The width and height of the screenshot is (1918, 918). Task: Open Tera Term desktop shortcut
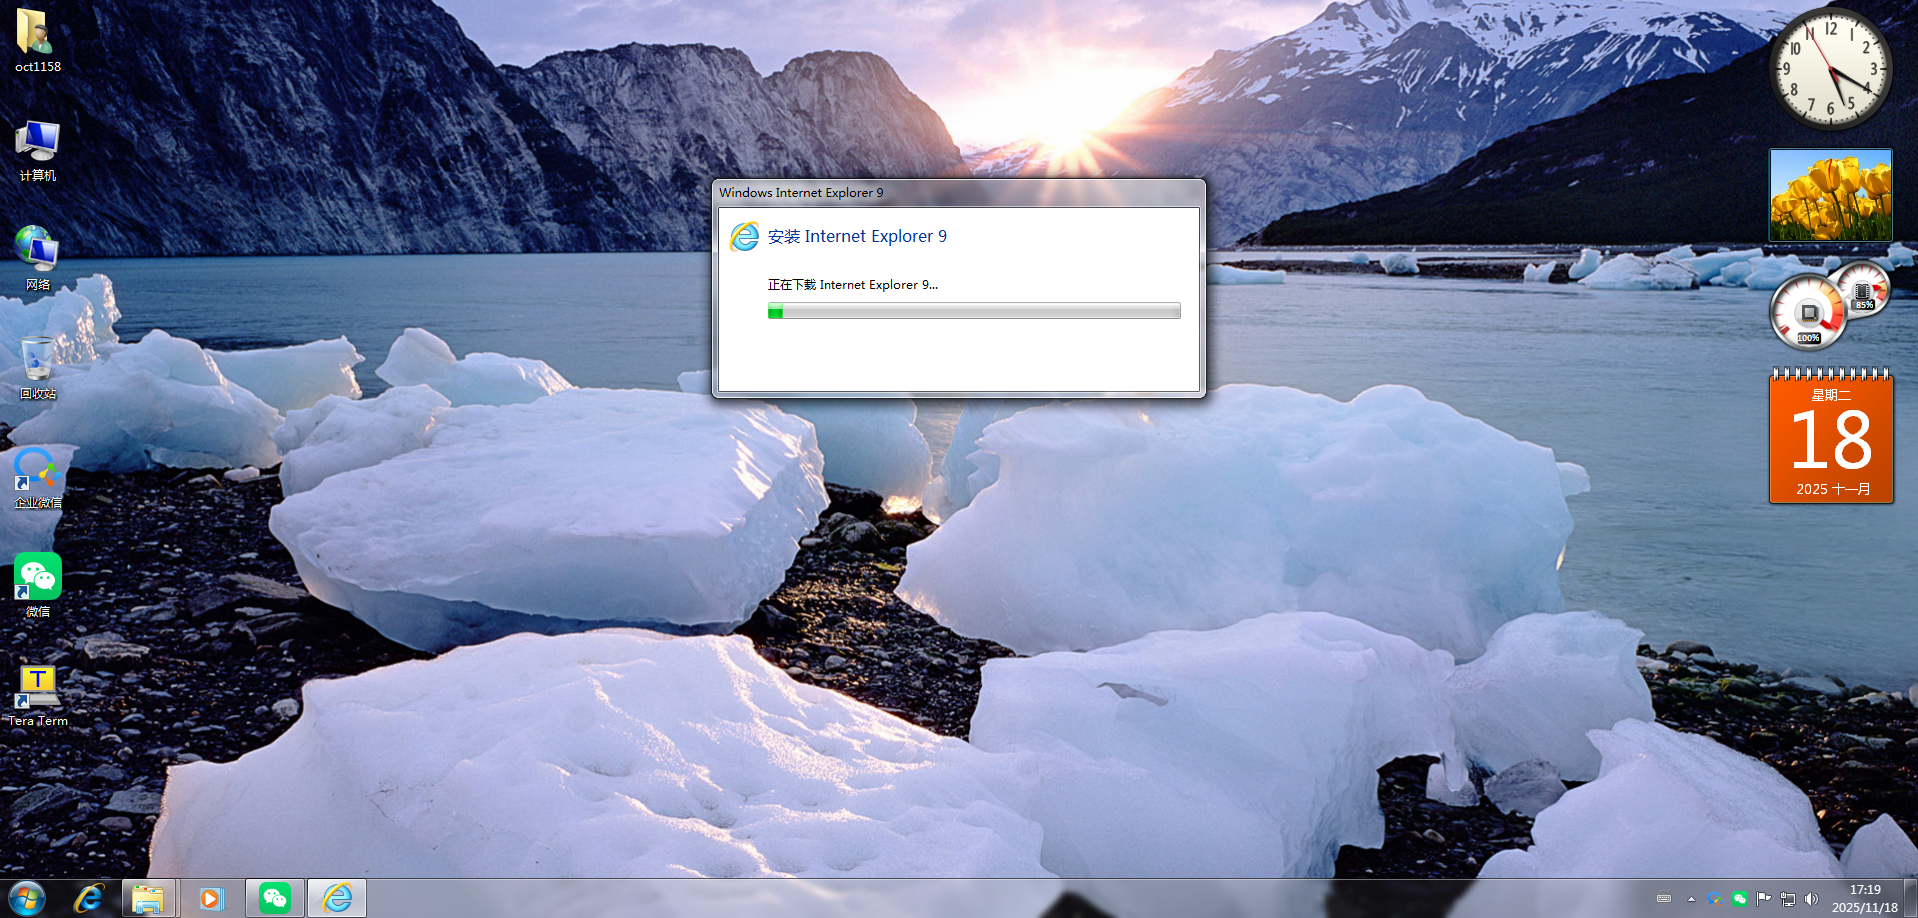37,691
